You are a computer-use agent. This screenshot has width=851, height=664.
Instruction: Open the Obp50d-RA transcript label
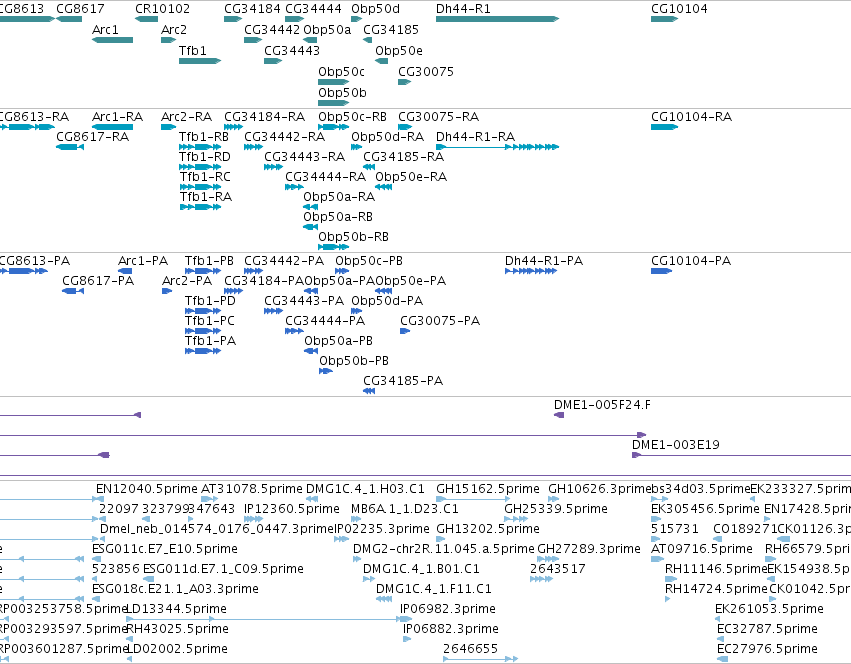388,137
